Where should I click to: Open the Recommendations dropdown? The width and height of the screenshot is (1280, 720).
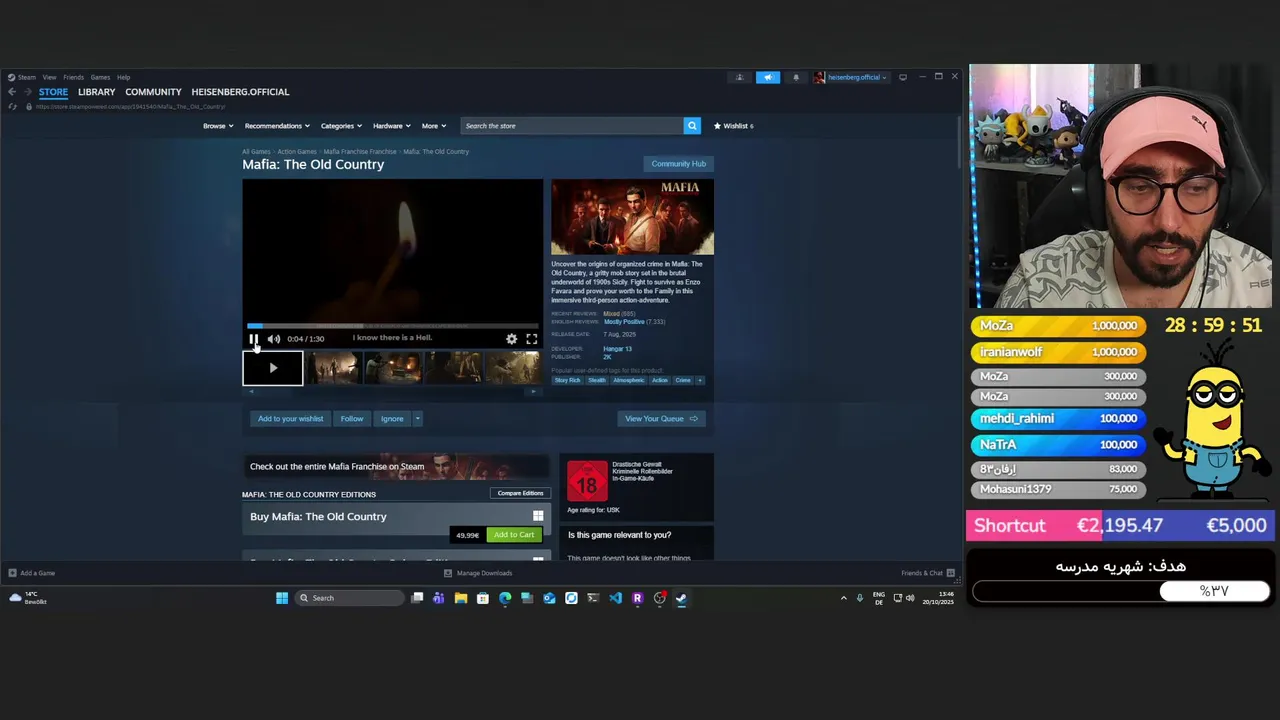coord(277,126)
